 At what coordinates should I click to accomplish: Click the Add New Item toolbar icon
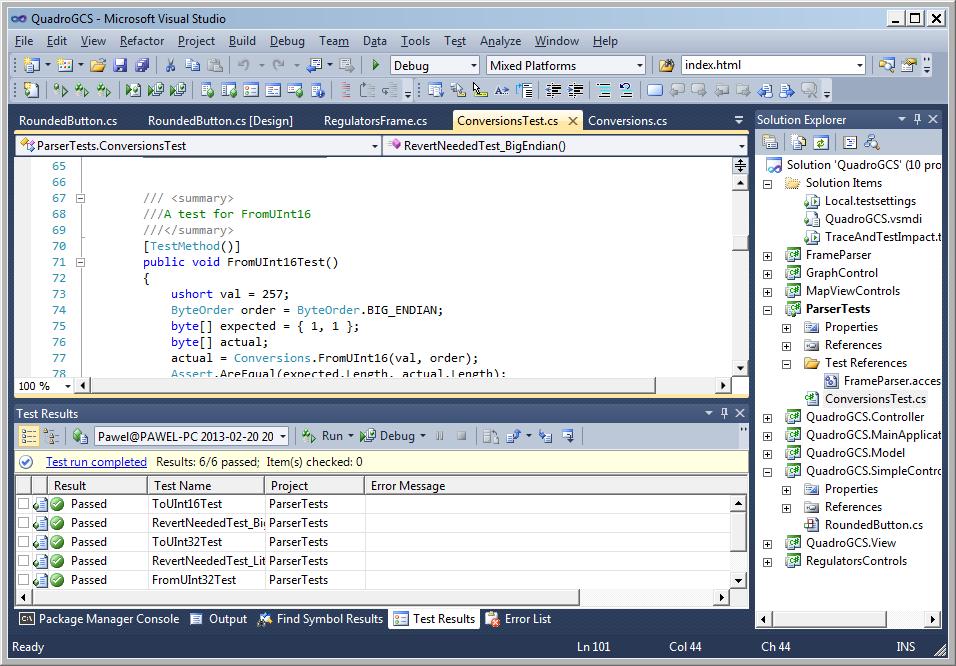coord(65,65)
